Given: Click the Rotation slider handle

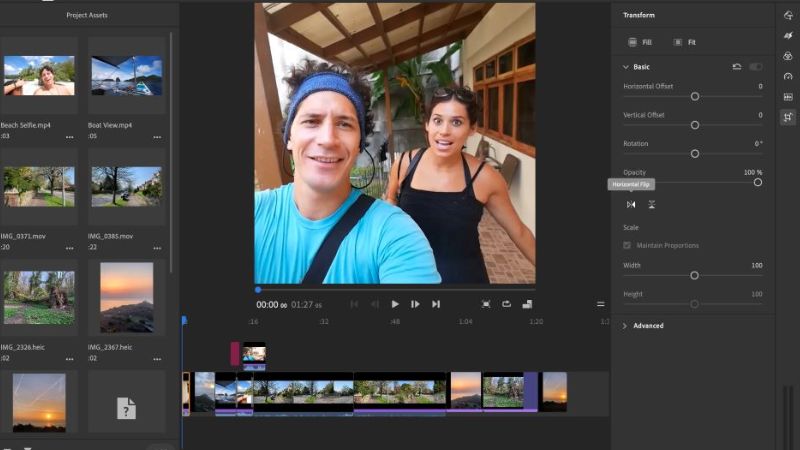Looking at the screenshot, I should coord(694,153).
